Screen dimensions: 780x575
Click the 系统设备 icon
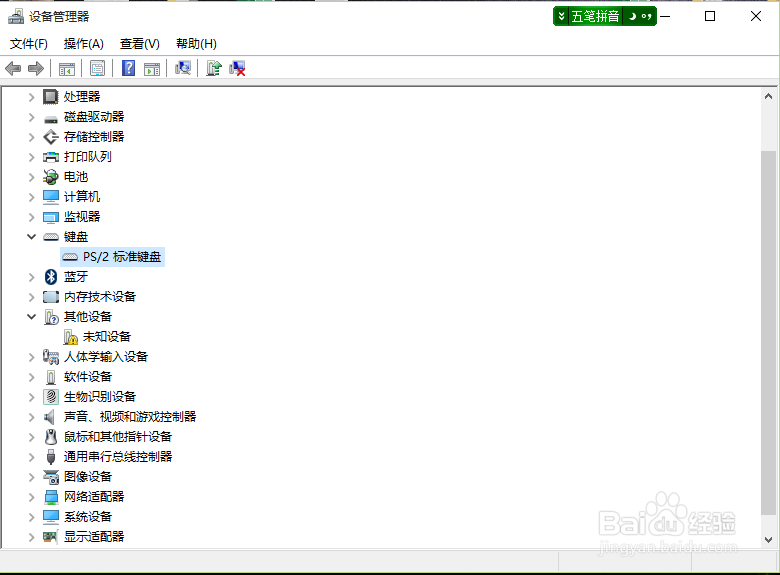[51, 517]
